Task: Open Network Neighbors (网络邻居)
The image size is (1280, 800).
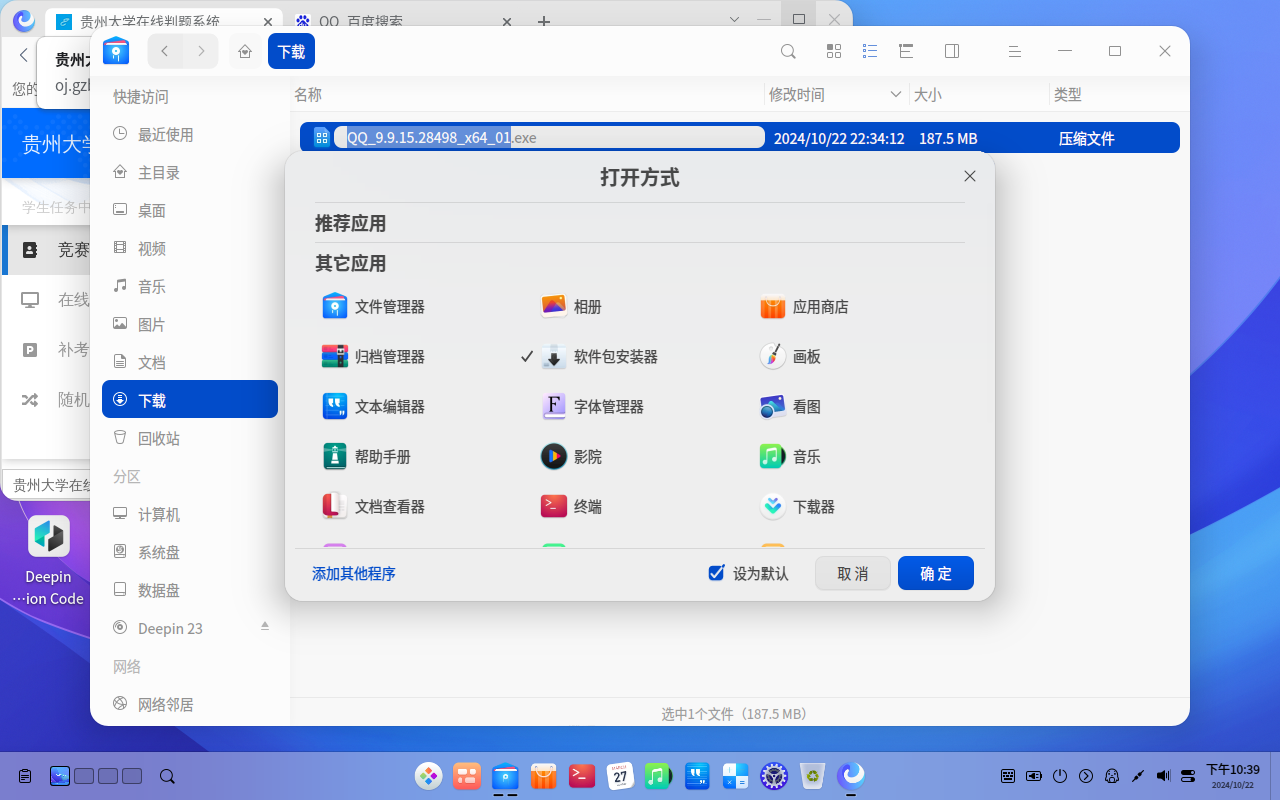Action: coord(189,705)
